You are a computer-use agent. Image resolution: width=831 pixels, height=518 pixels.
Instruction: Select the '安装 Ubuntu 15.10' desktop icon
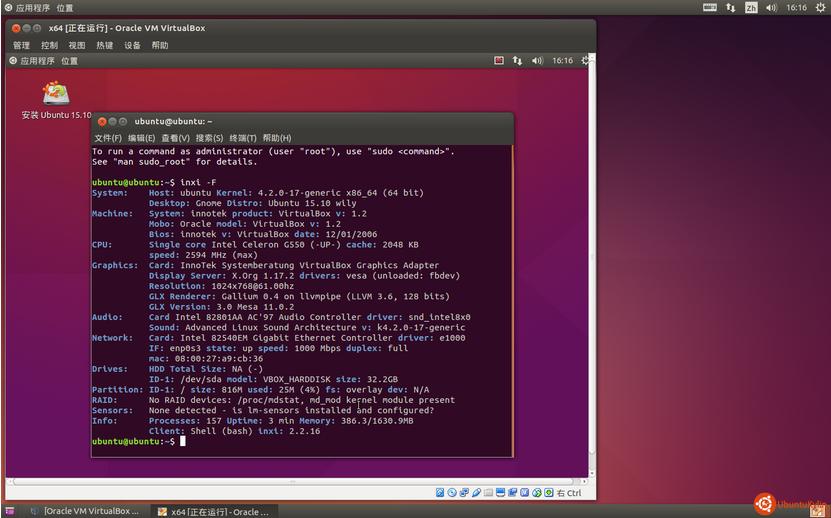click(56, 100)
